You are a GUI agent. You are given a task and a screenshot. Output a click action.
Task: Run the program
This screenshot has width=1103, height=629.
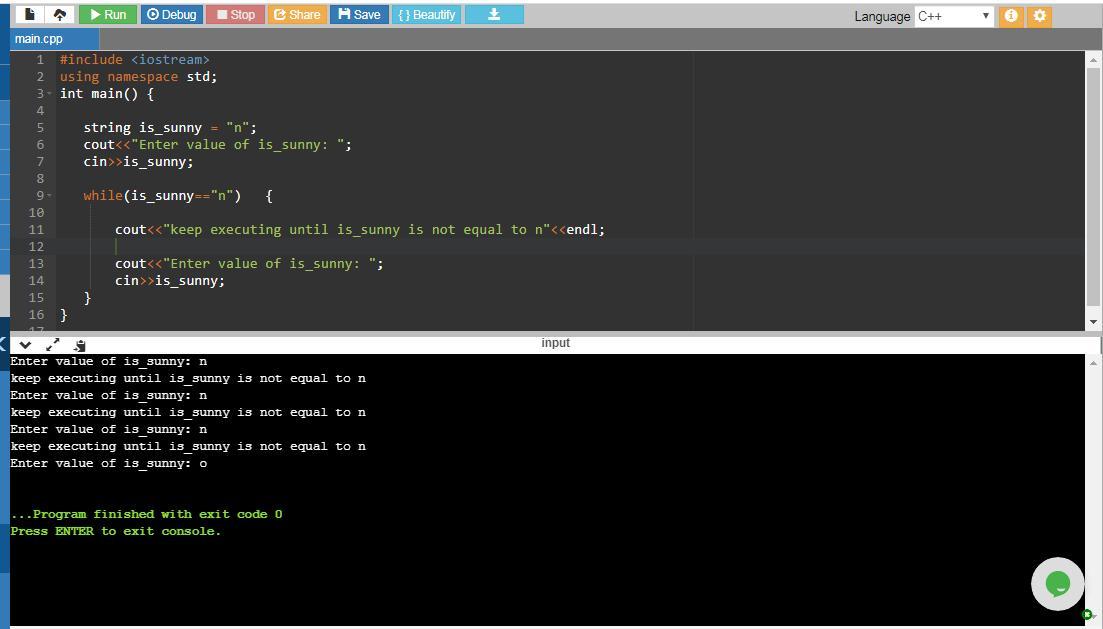(107, 15)
